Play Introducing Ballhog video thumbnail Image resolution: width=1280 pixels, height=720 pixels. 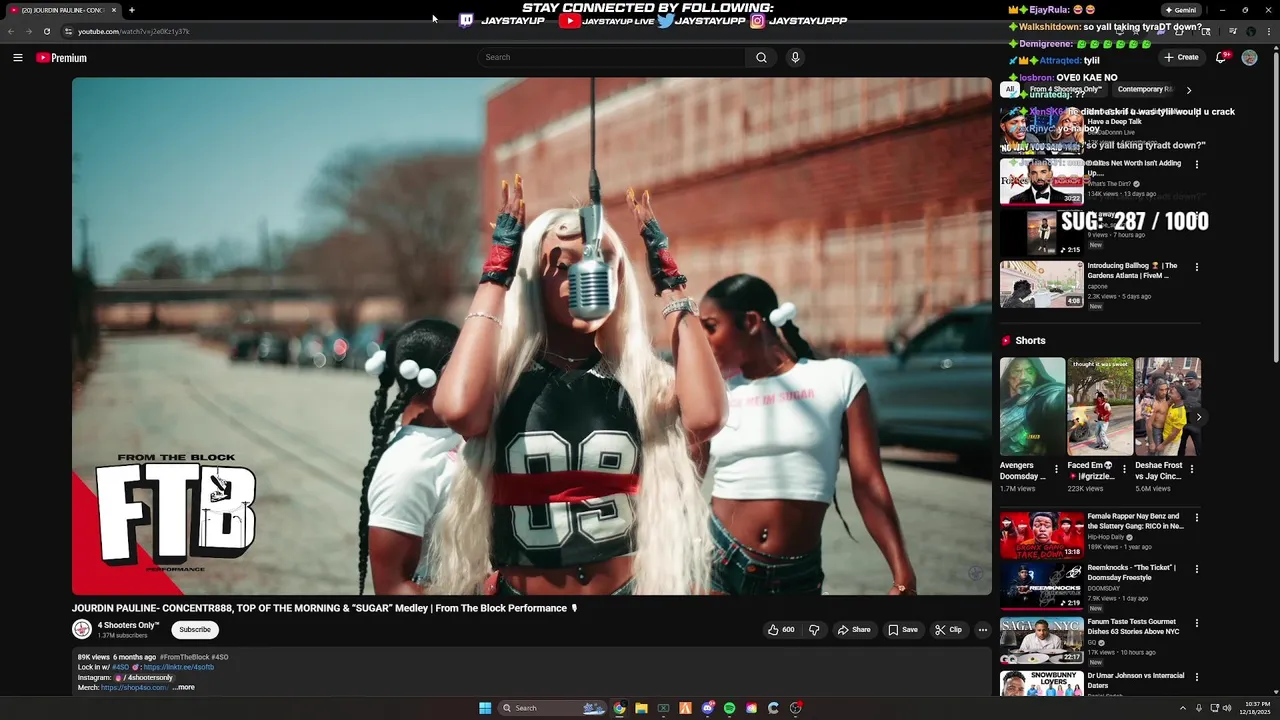click(1041, 285)
